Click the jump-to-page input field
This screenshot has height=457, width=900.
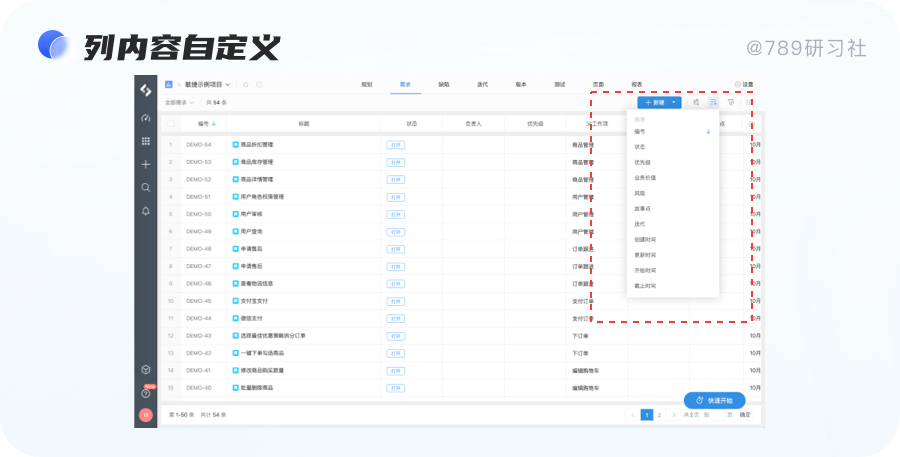pos(719,415)
